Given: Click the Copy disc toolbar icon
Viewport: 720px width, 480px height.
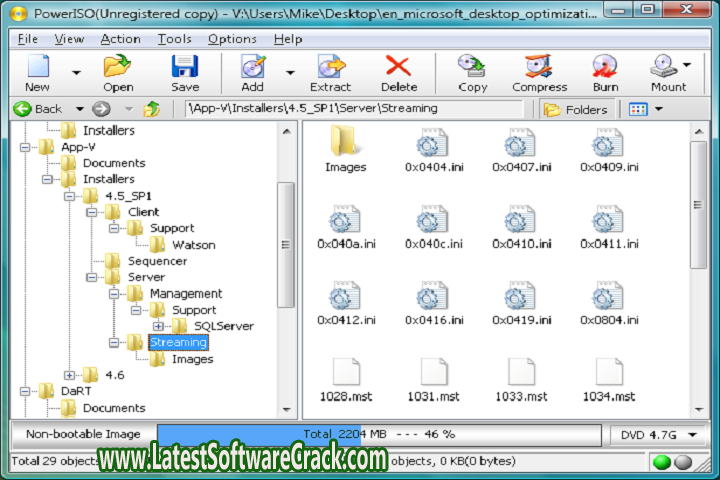Looking at the screenshot, I should coord(472,68).
